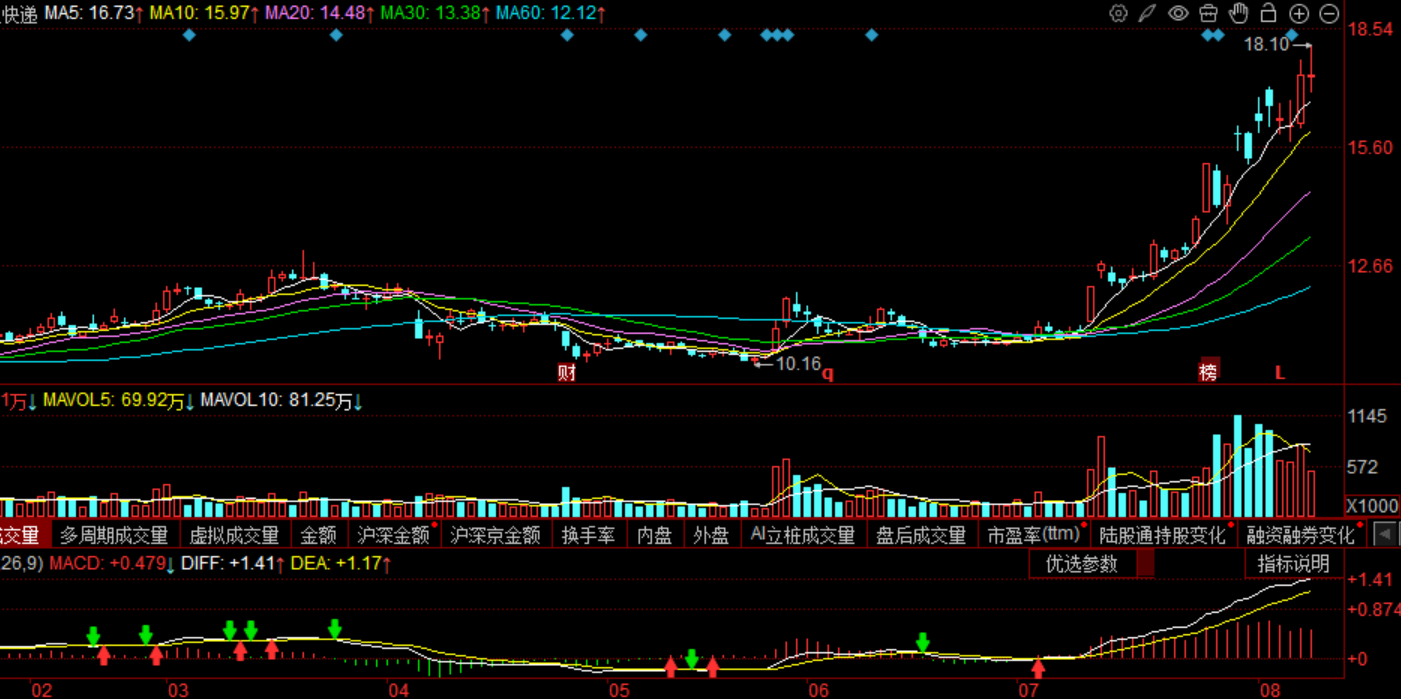Click the red q marker on chart
The height and width of the screenshot is (699, 1401).
click(x=828, y=373)
